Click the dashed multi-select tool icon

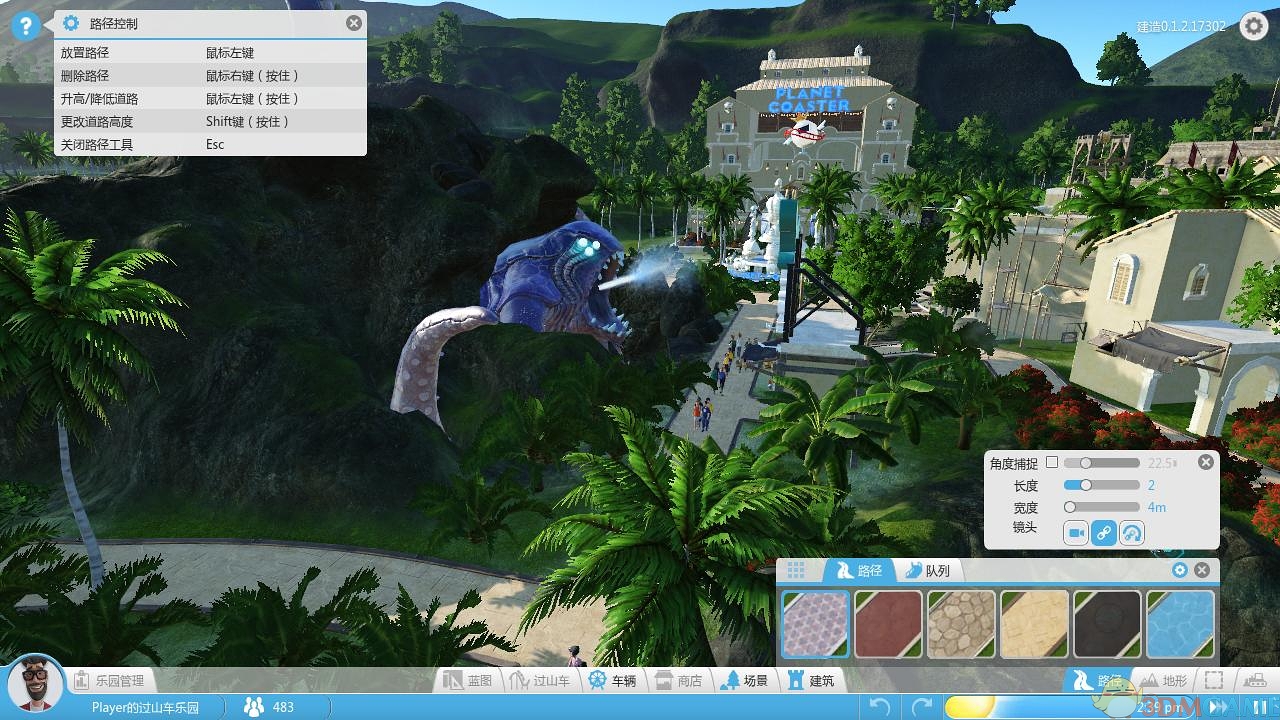1213,681
